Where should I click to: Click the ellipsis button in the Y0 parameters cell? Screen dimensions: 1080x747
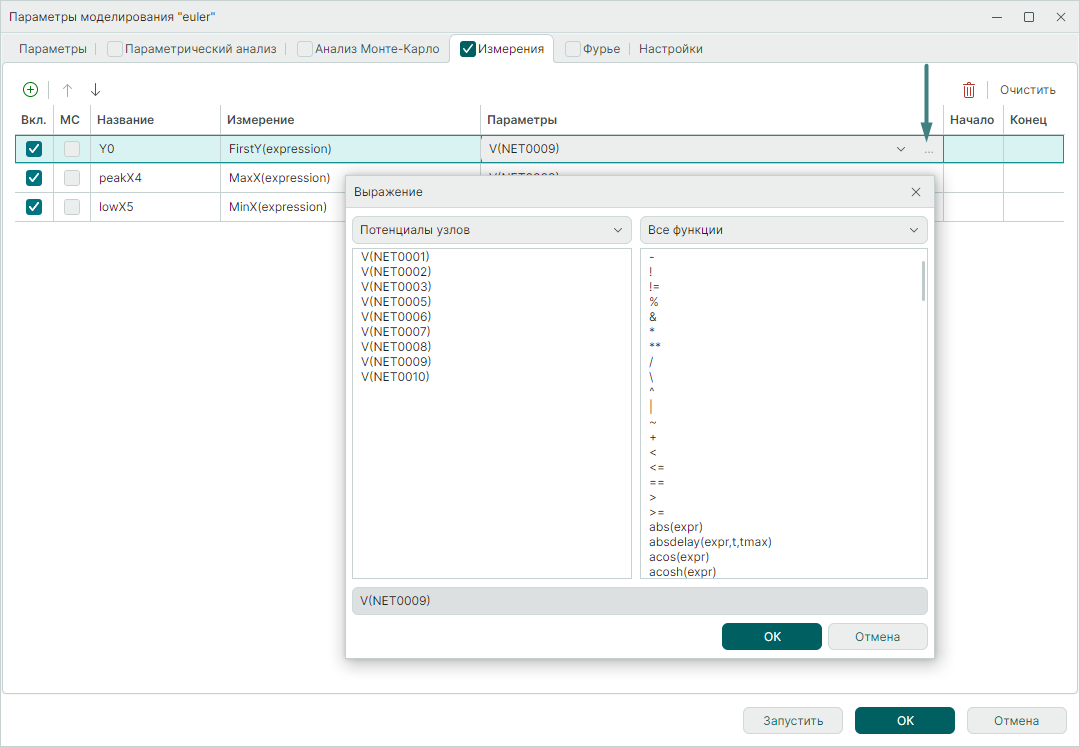[x=928, y=150]
